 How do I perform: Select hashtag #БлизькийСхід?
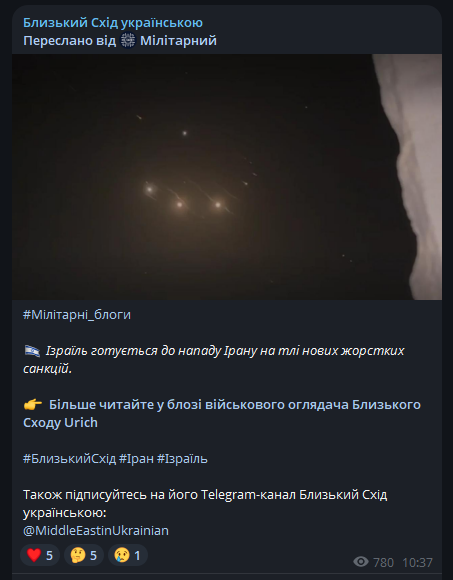pos(70,459)
